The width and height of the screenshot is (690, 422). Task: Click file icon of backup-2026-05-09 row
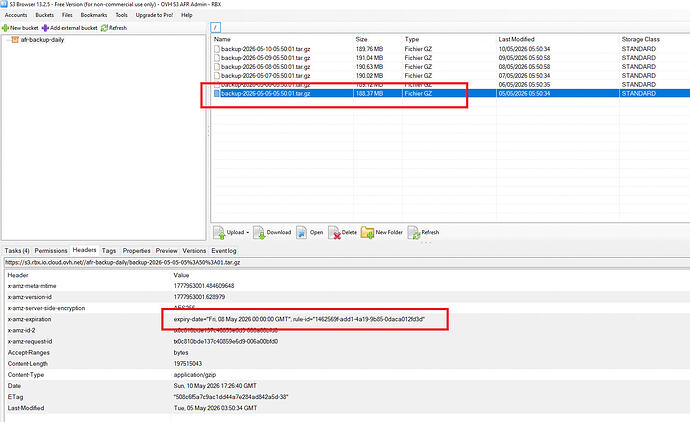[x=217, y=58]
